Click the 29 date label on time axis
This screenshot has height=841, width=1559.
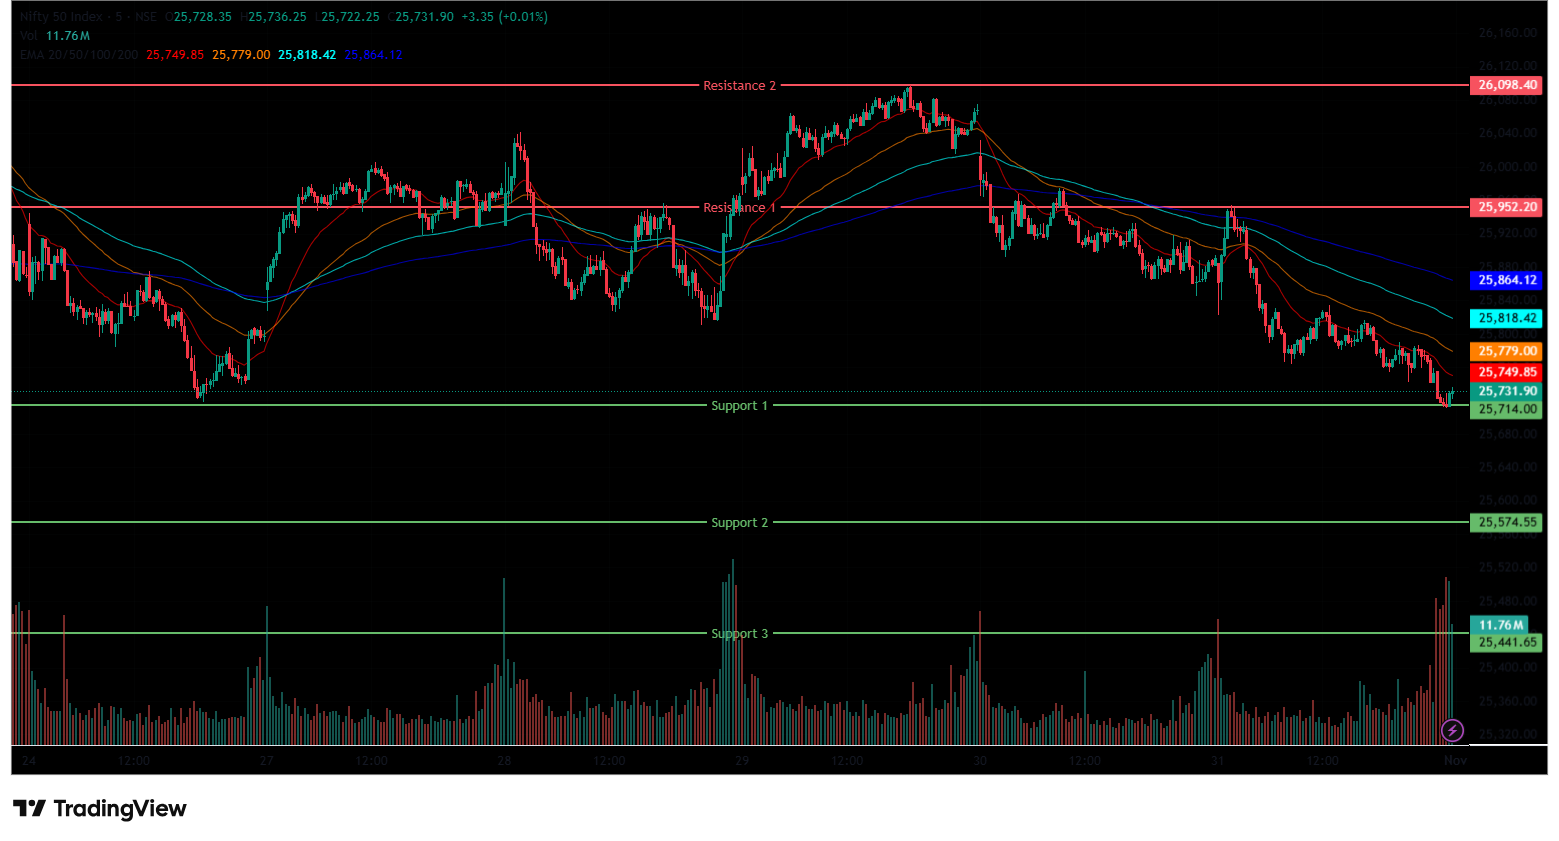tap(741, 761)
